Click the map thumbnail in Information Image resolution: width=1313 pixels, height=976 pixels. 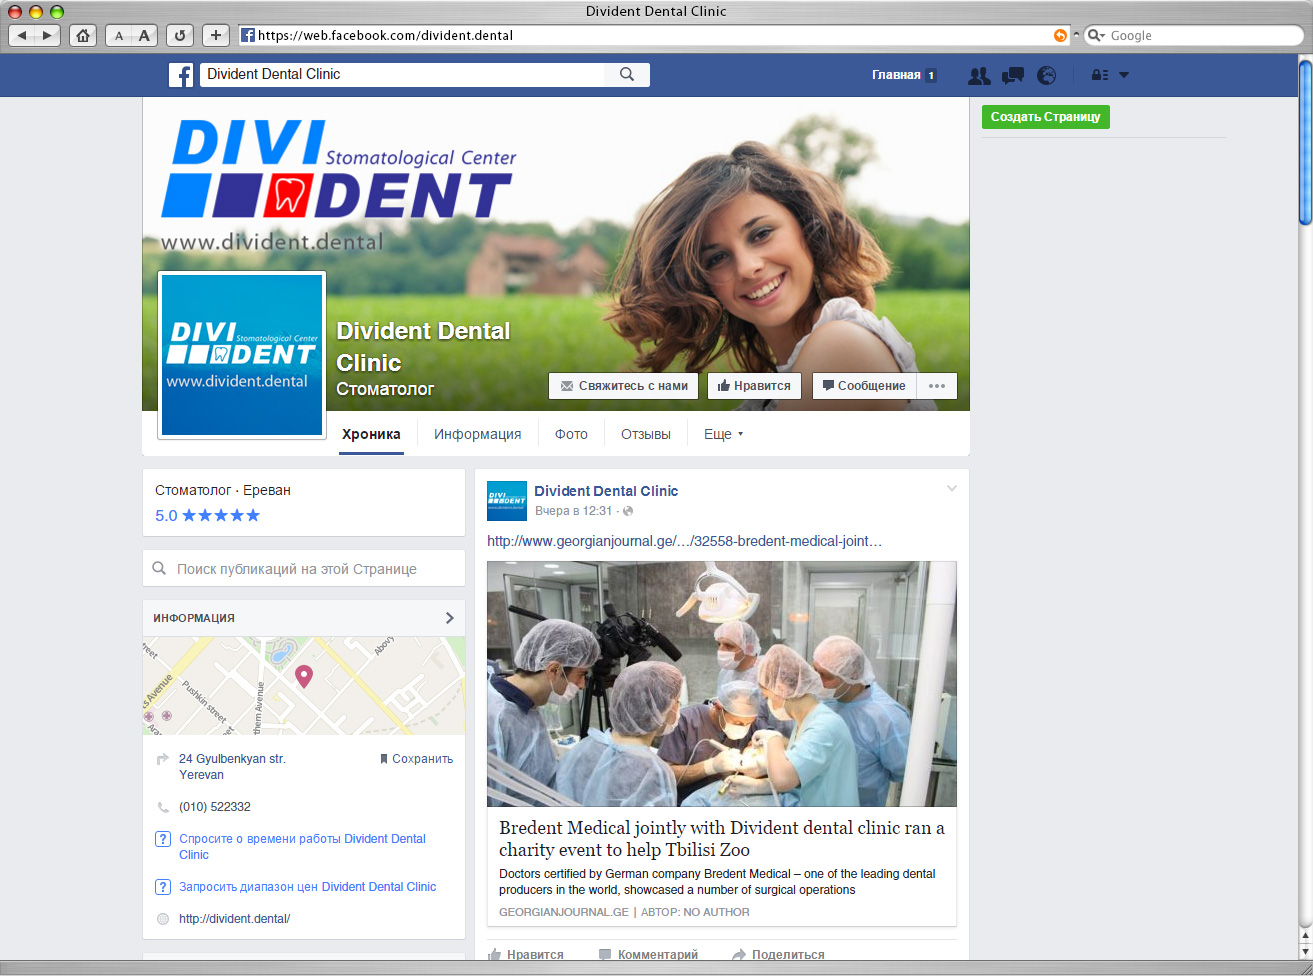coord(304,686)
